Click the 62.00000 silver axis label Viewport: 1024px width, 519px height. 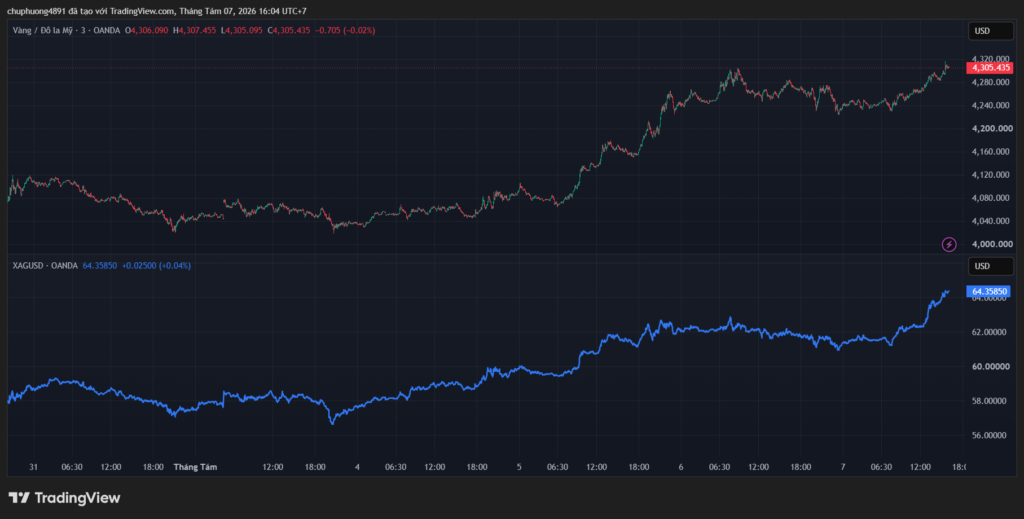click(x=989, y=332)
